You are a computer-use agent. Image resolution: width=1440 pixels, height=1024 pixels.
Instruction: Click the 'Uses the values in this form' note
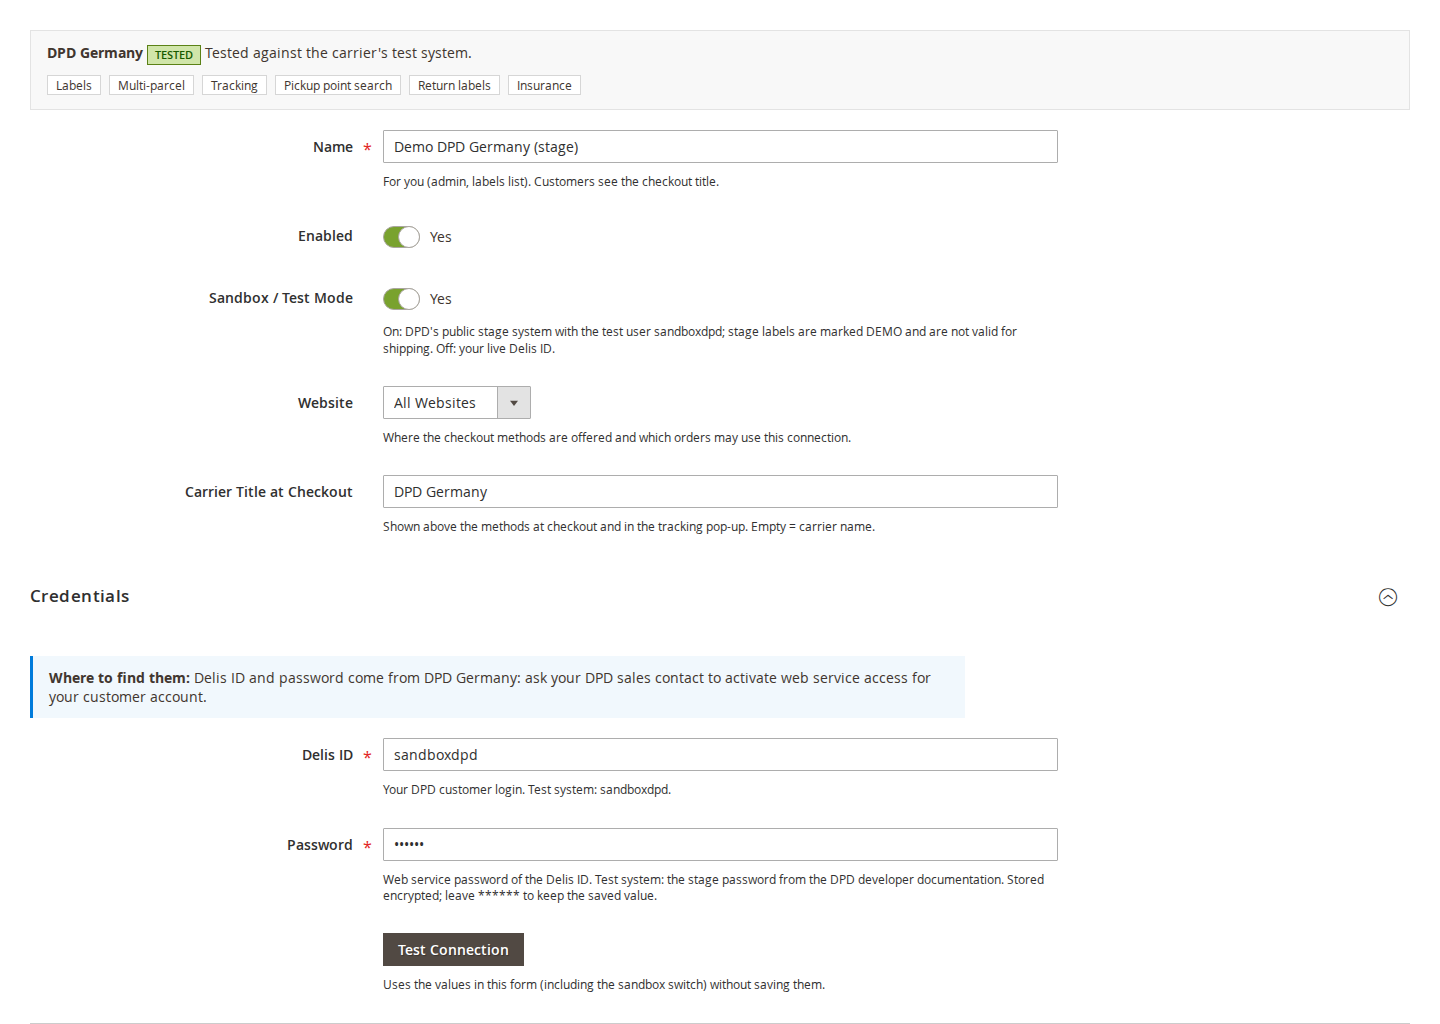point(604,985)
